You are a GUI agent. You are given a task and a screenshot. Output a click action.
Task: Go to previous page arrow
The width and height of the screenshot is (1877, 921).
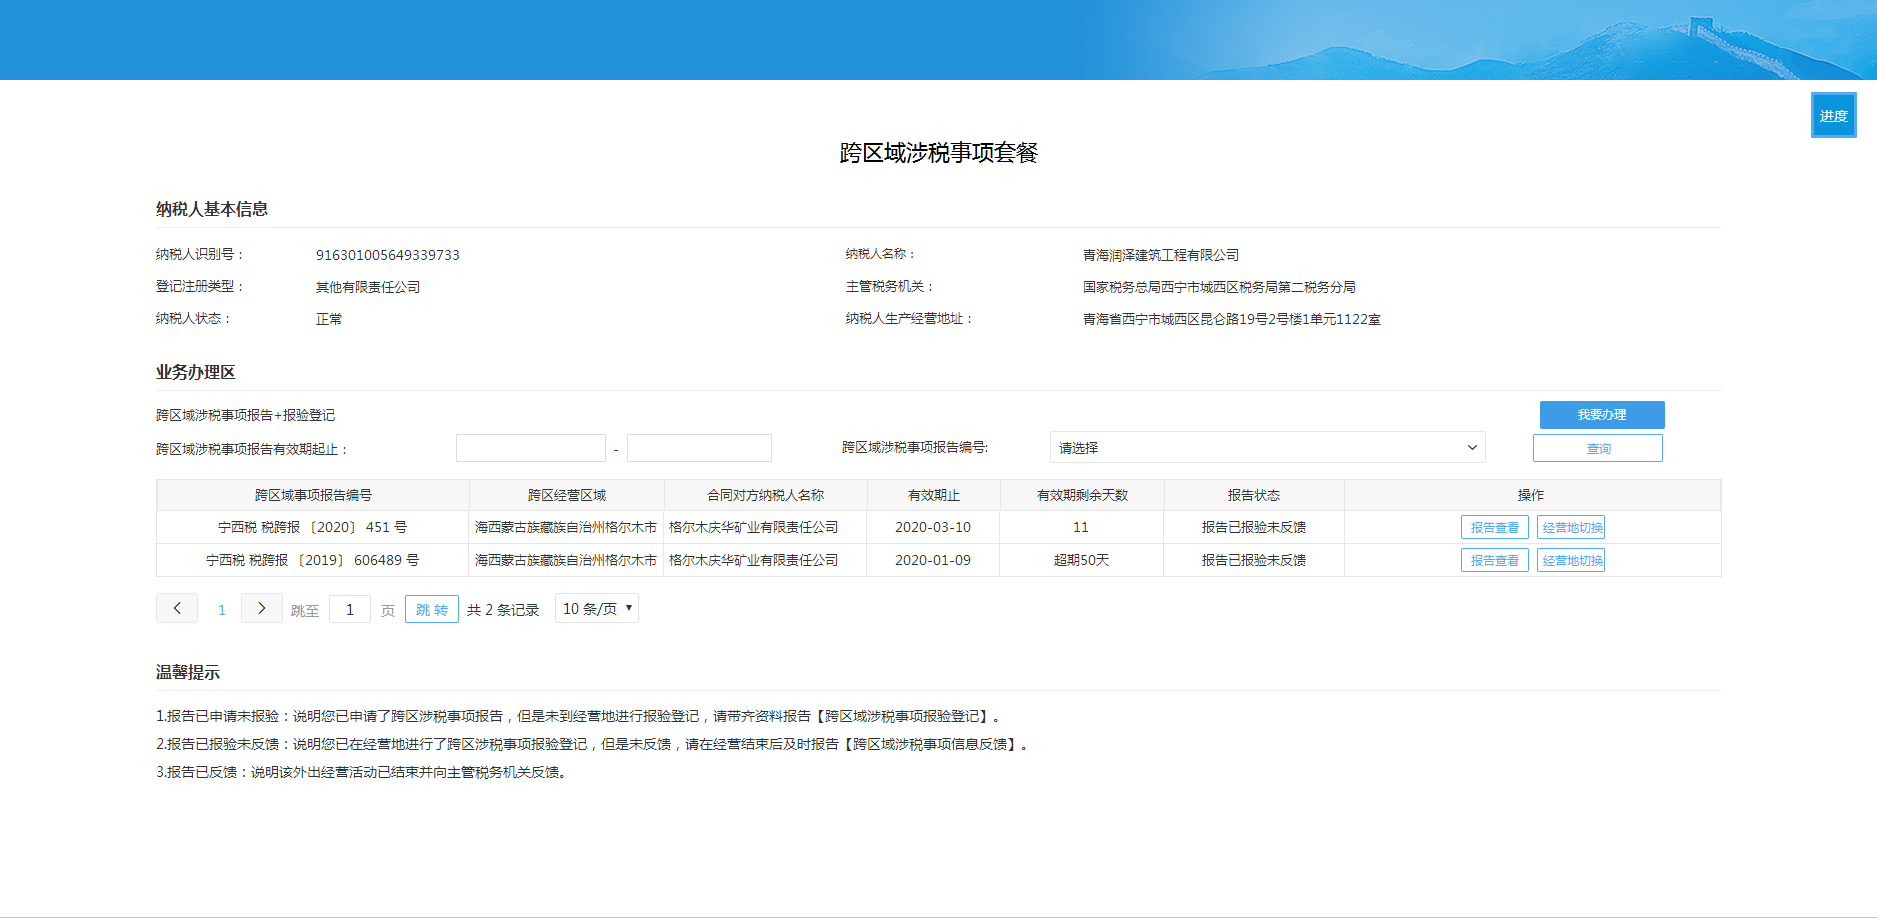click(x=177, y=608)
